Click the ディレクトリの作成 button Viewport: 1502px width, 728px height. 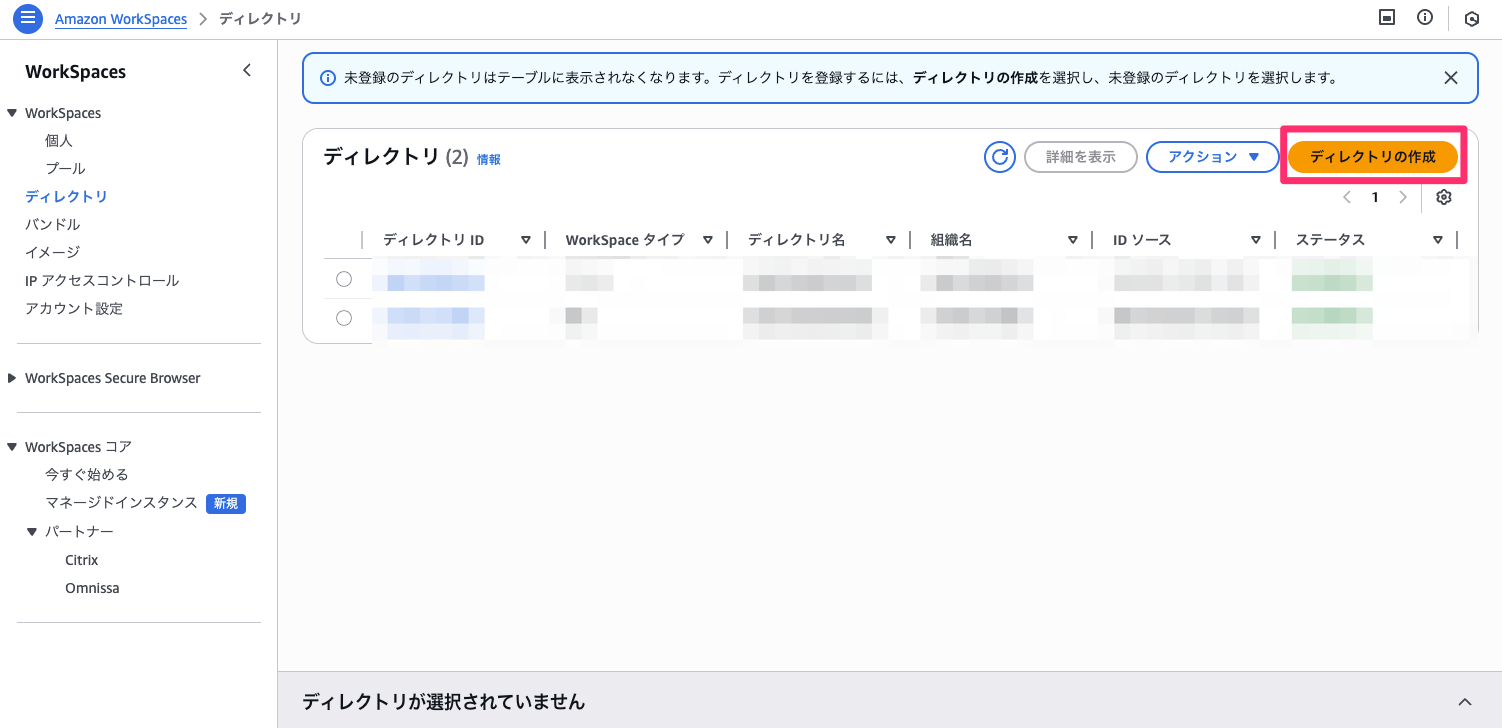click(1373, 156)
